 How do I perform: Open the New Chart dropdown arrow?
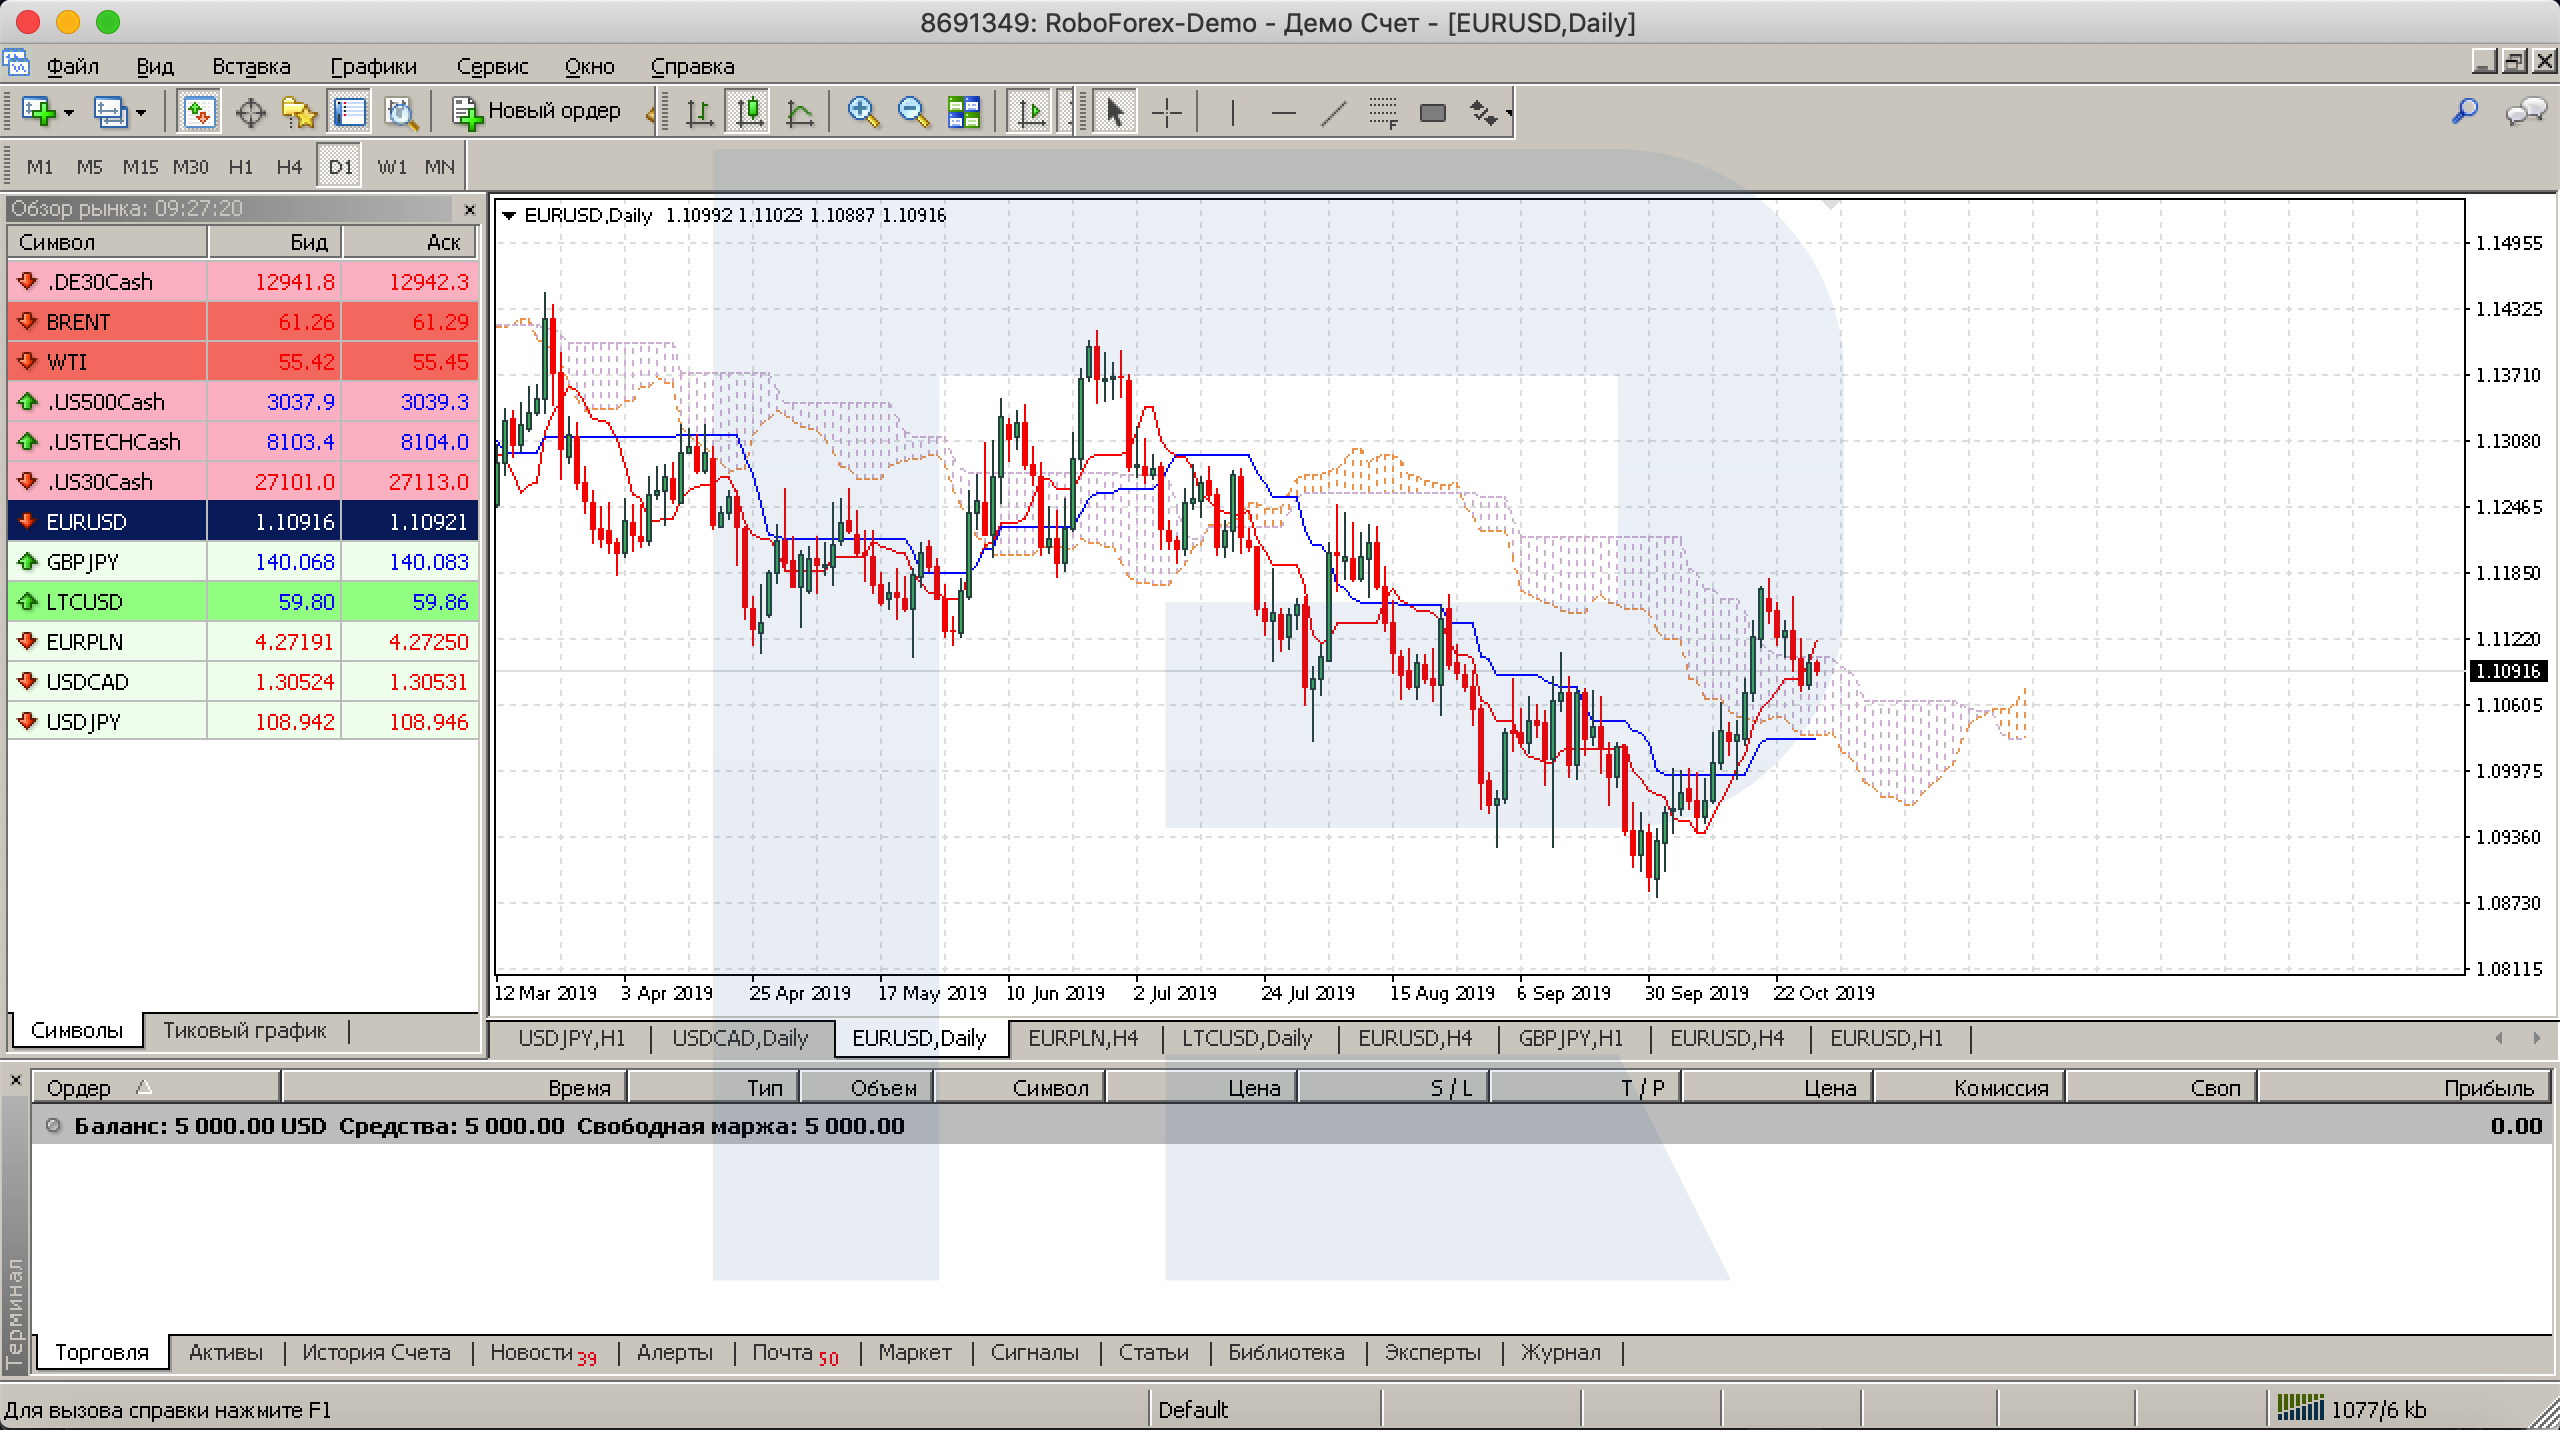[69, 113]
